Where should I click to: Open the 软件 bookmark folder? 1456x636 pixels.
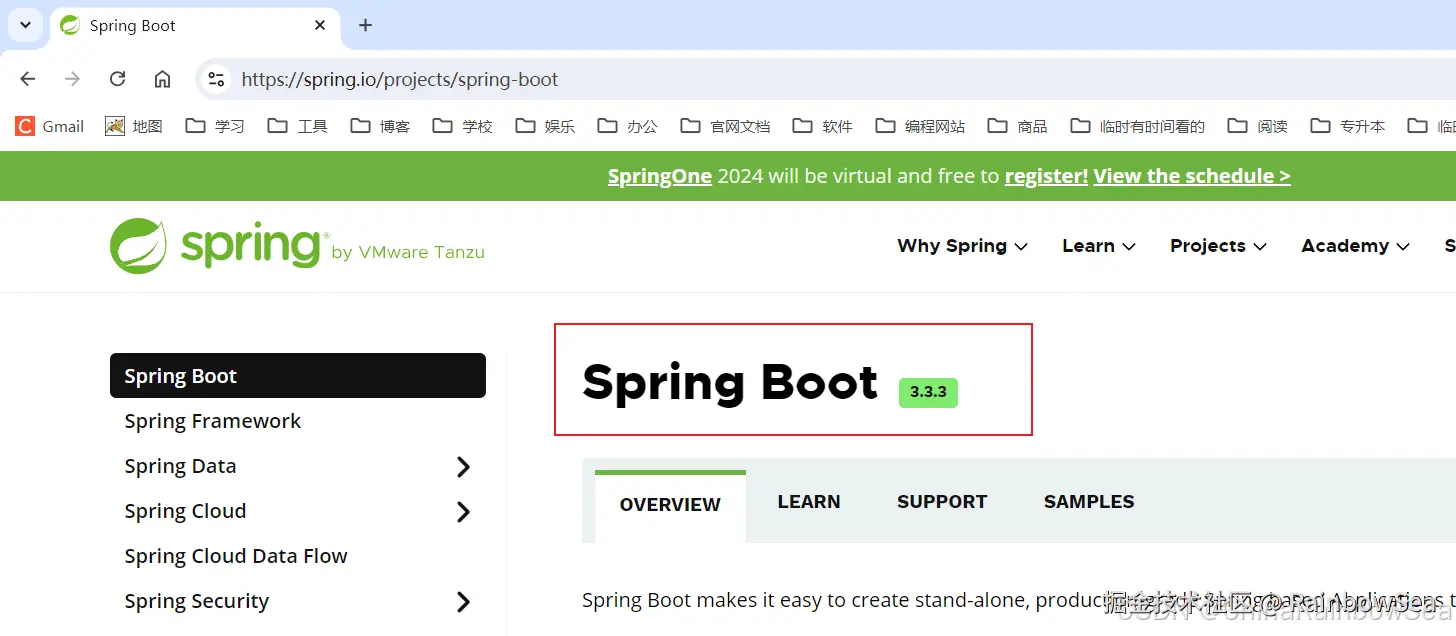pos(823,126)
